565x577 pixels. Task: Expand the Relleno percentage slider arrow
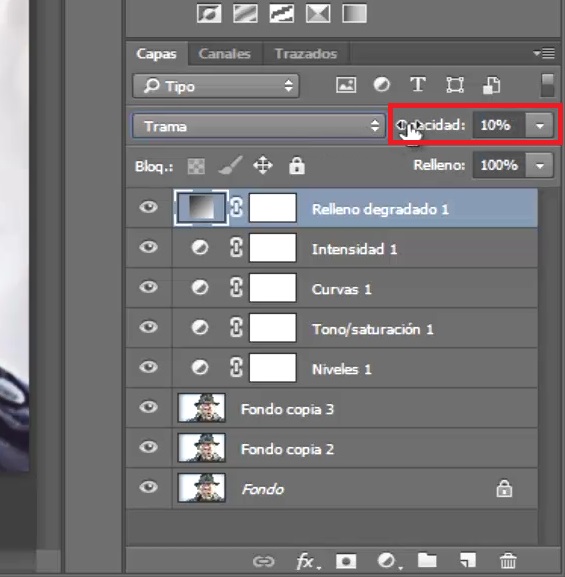[x=540, y=166]
